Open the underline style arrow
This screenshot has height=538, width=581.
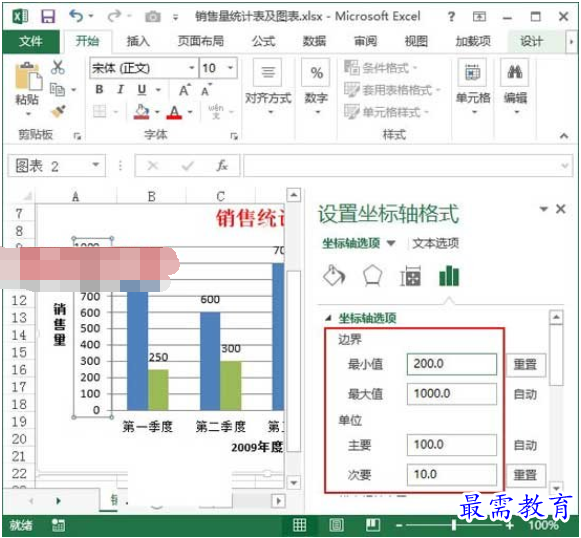tap(158, 90)
